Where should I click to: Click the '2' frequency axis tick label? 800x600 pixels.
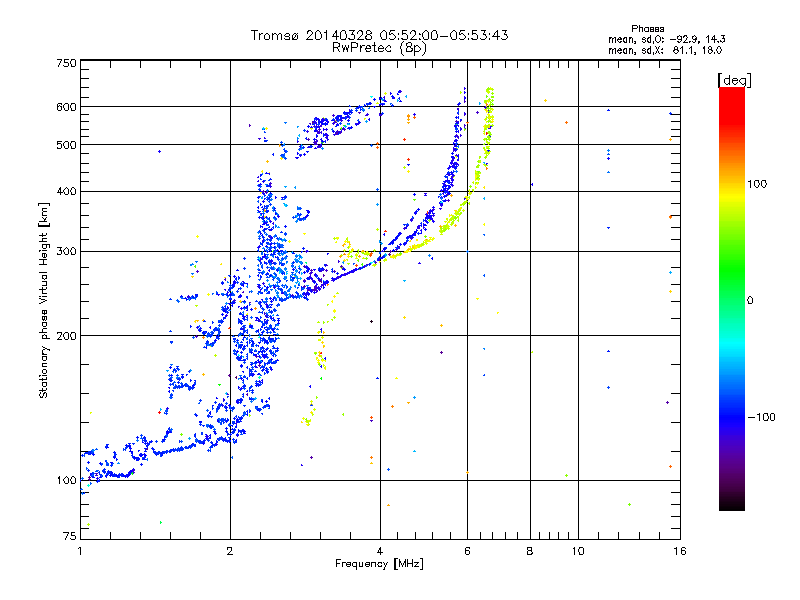pos(230,551)
